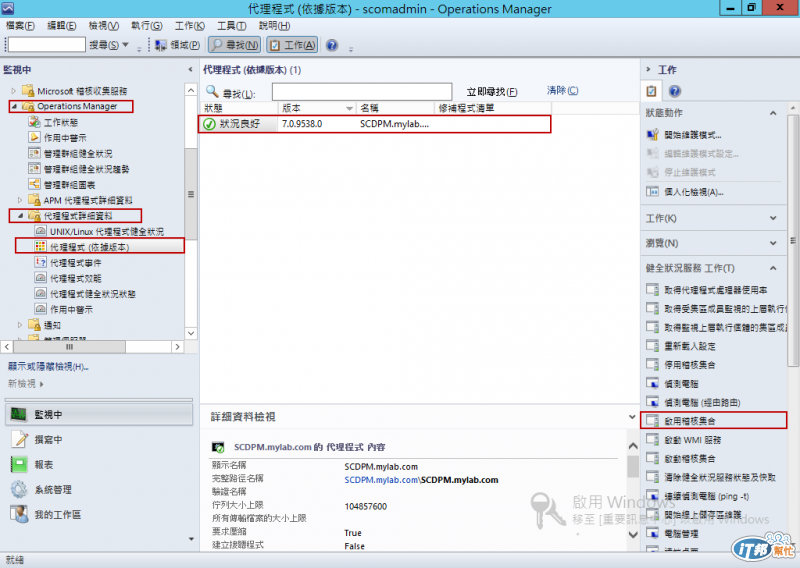Open the 工作(K) menu in menu bar
This screenshot has width=800, height=568.
click(189, 26)
